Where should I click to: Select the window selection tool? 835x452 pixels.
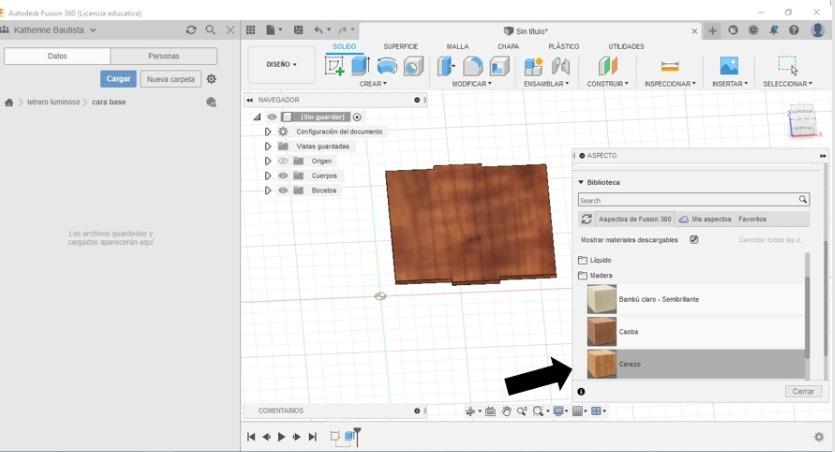[x=788, y=65]
